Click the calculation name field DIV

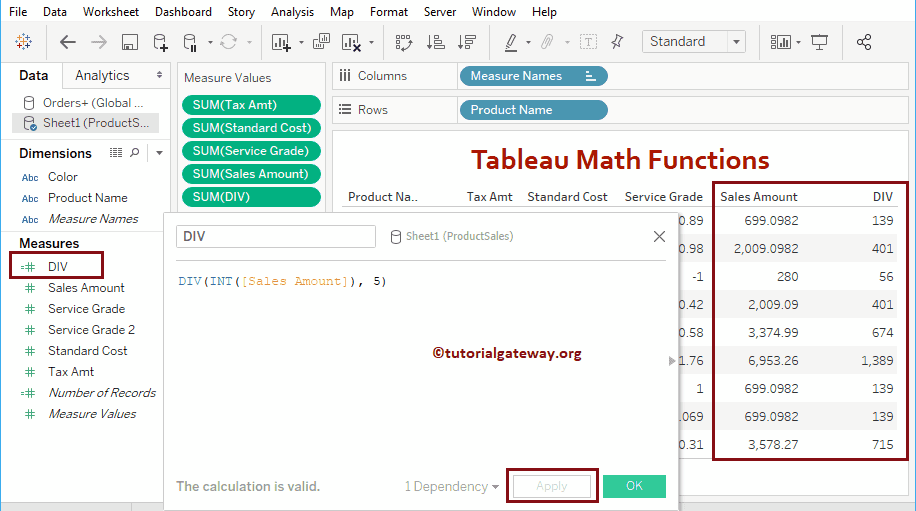pyautogui.click(x=276, y=237)
